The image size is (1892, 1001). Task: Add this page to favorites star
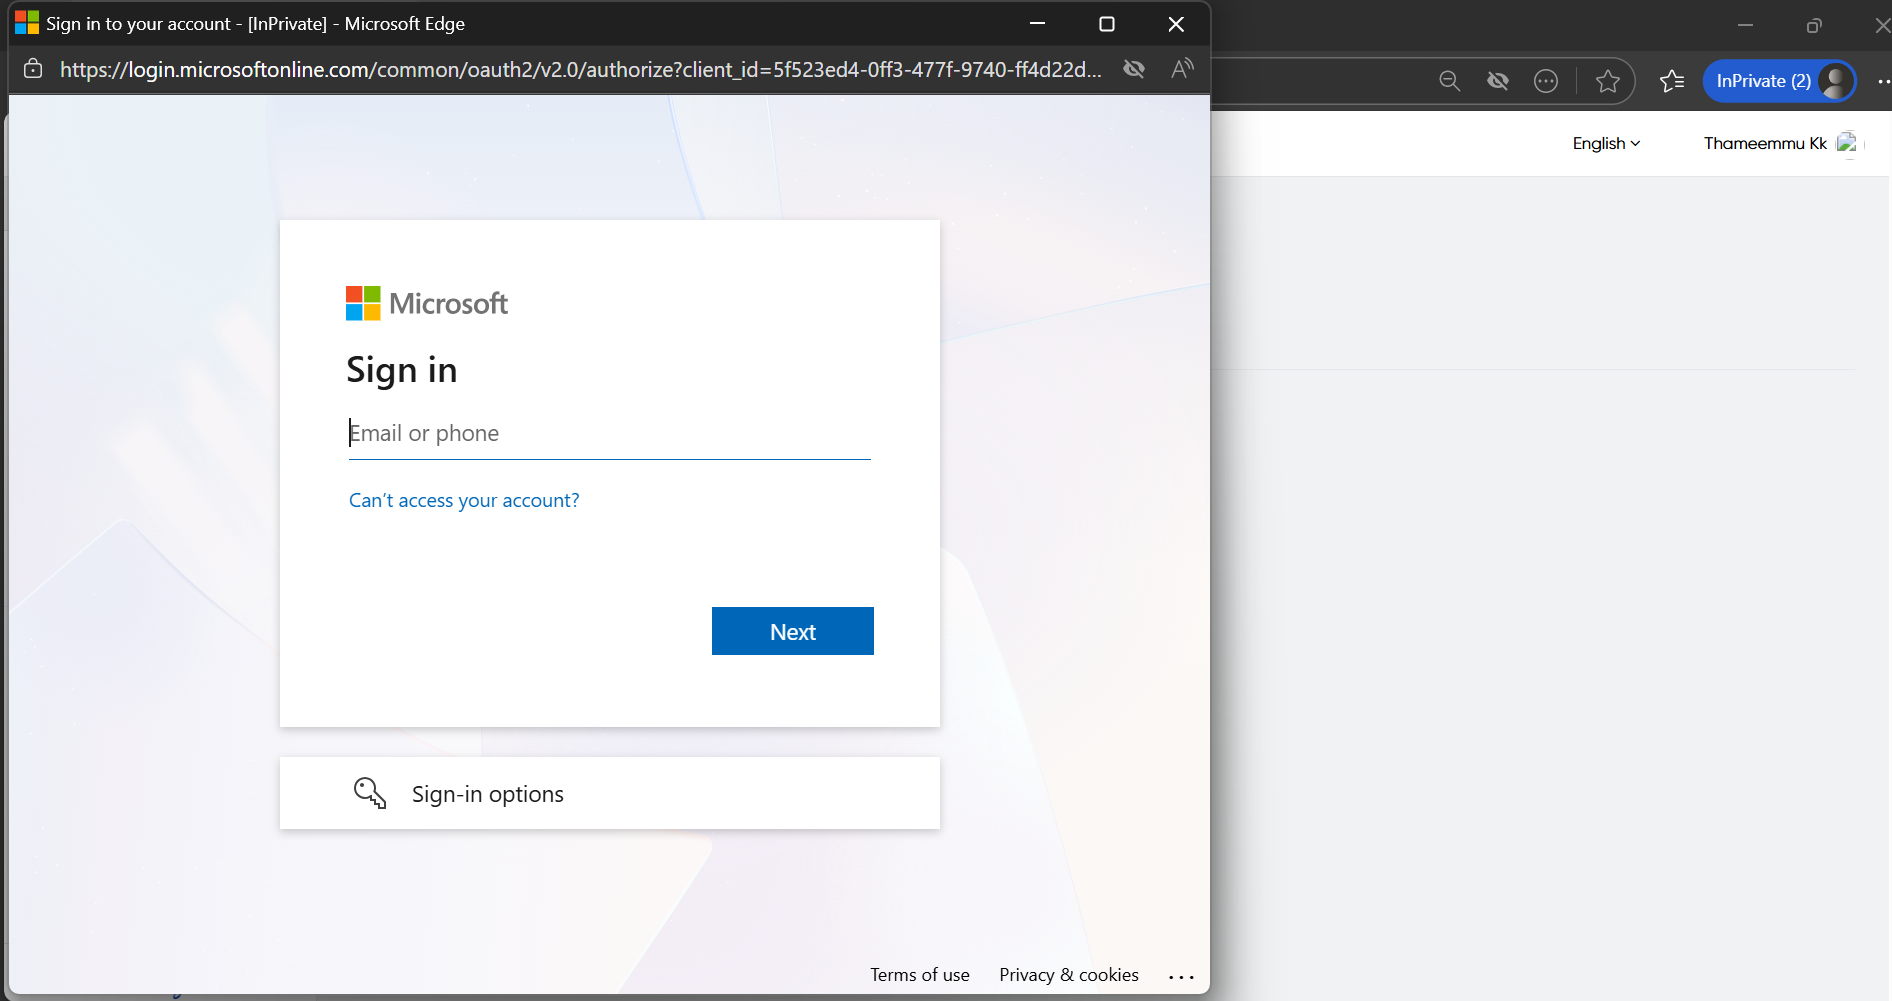[x=1608, y=81]
